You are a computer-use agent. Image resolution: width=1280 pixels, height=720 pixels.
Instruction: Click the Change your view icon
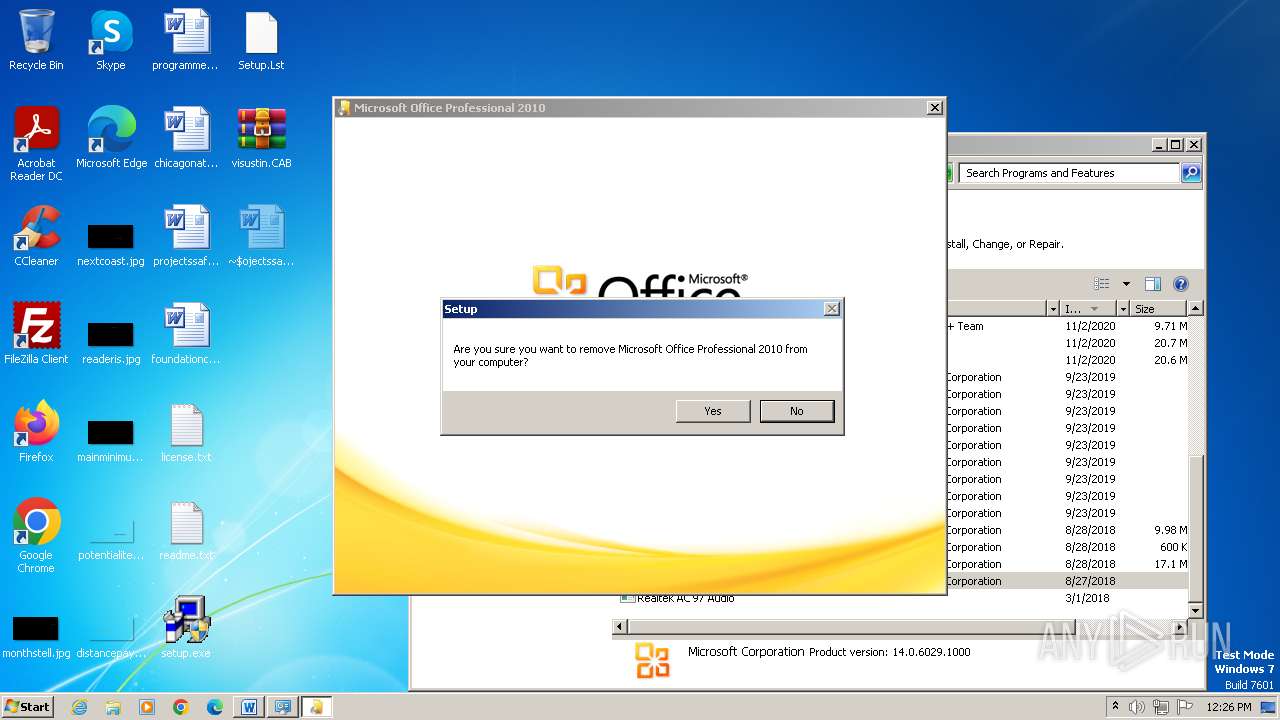coord(1101,284)
